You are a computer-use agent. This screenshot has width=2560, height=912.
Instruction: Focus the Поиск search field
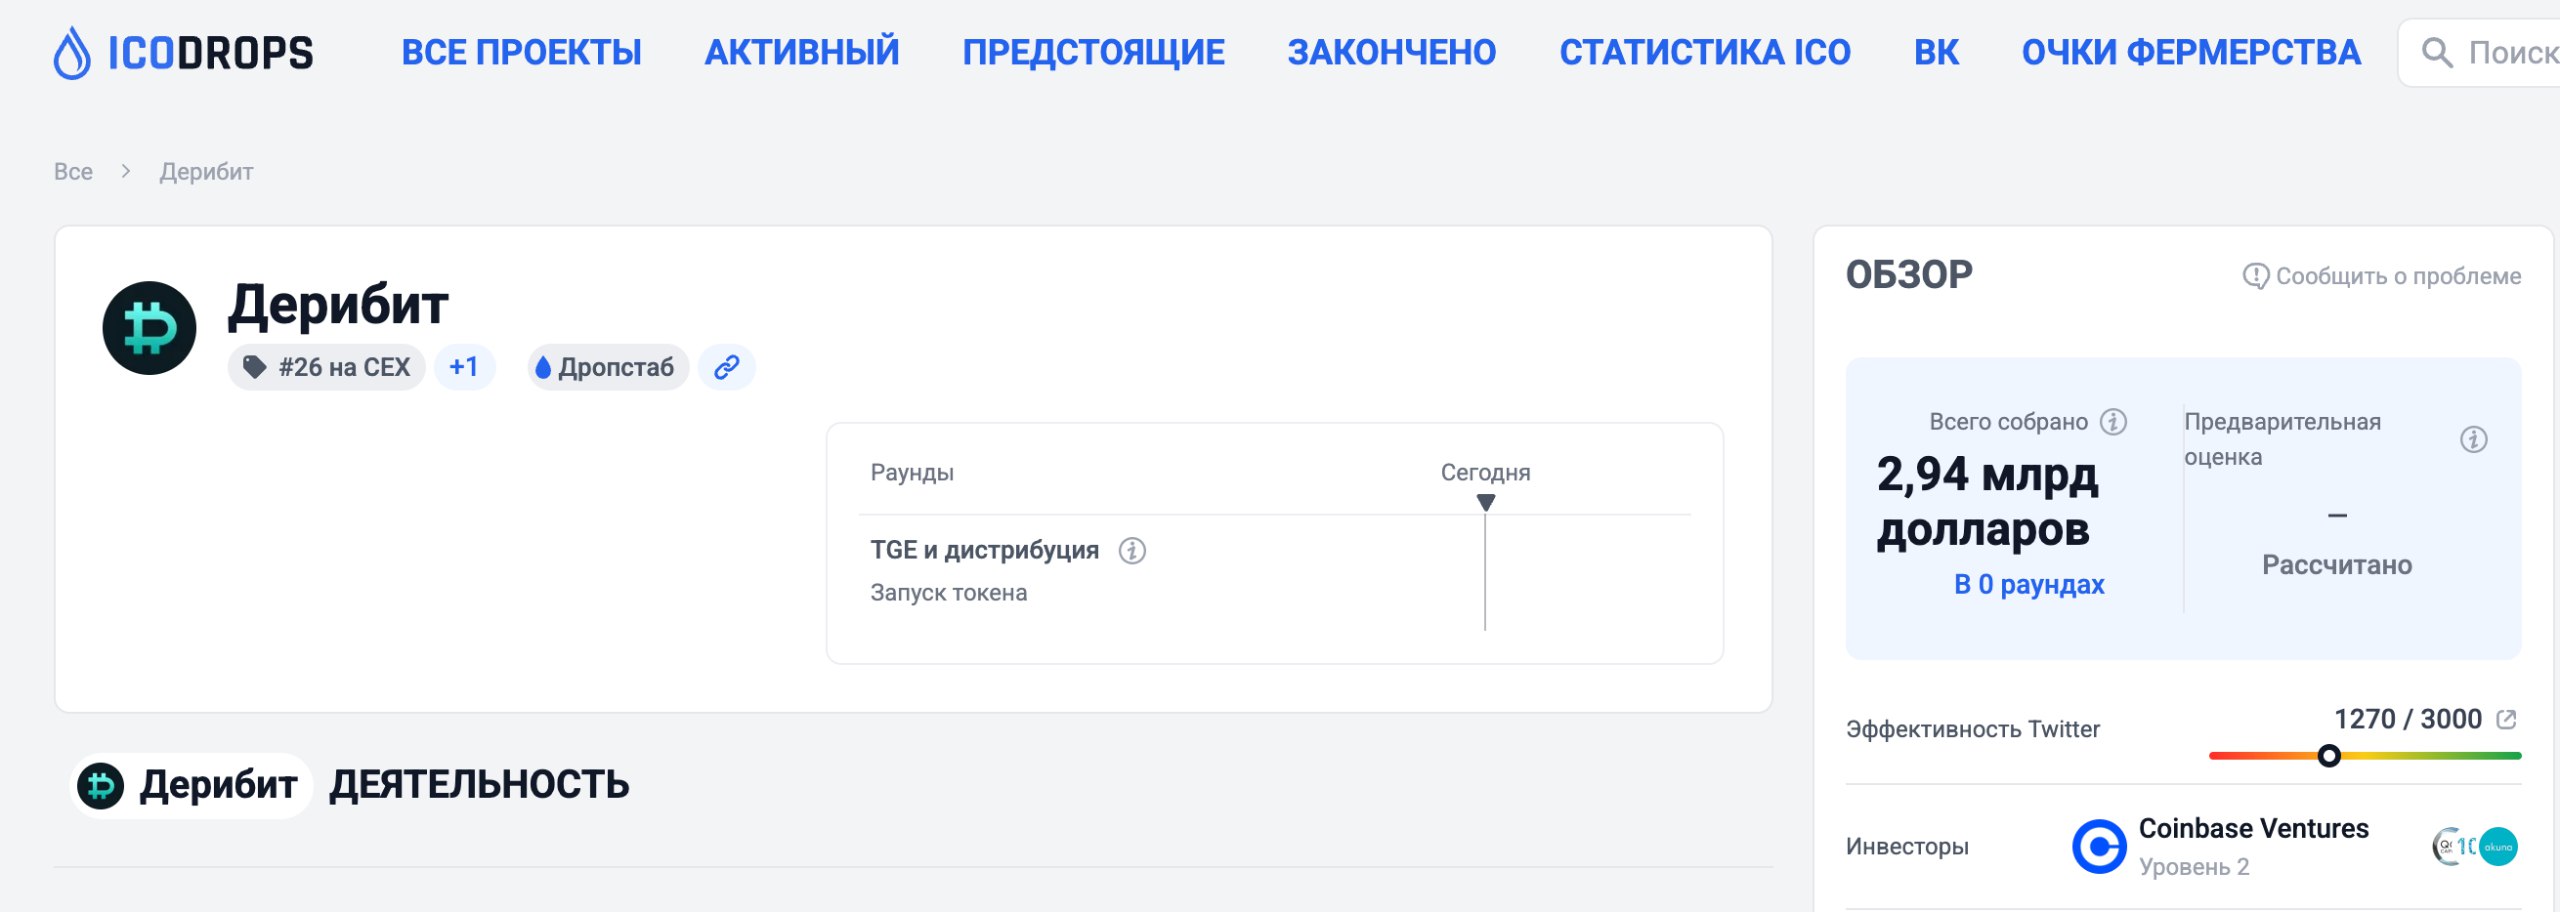(2481, 53)
